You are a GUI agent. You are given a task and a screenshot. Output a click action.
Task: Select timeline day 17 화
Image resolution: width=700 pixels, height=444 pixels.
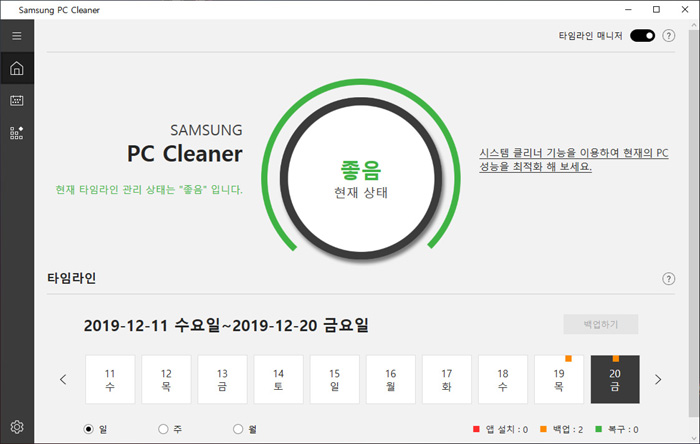[447, 379]
